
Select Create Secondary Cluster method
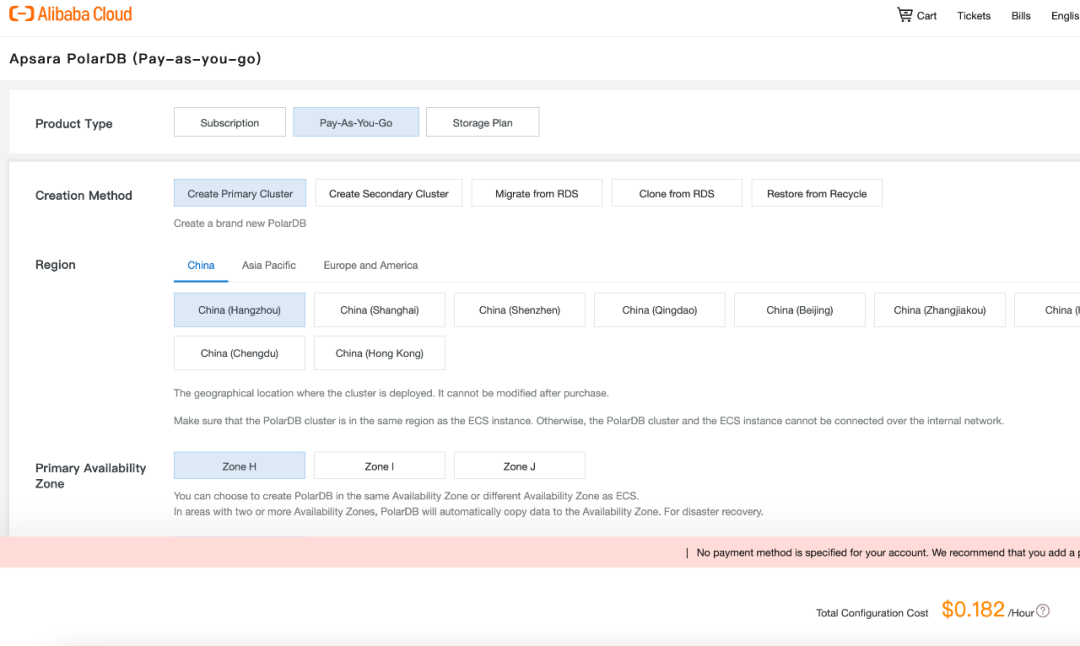click(x=388, y=194)
